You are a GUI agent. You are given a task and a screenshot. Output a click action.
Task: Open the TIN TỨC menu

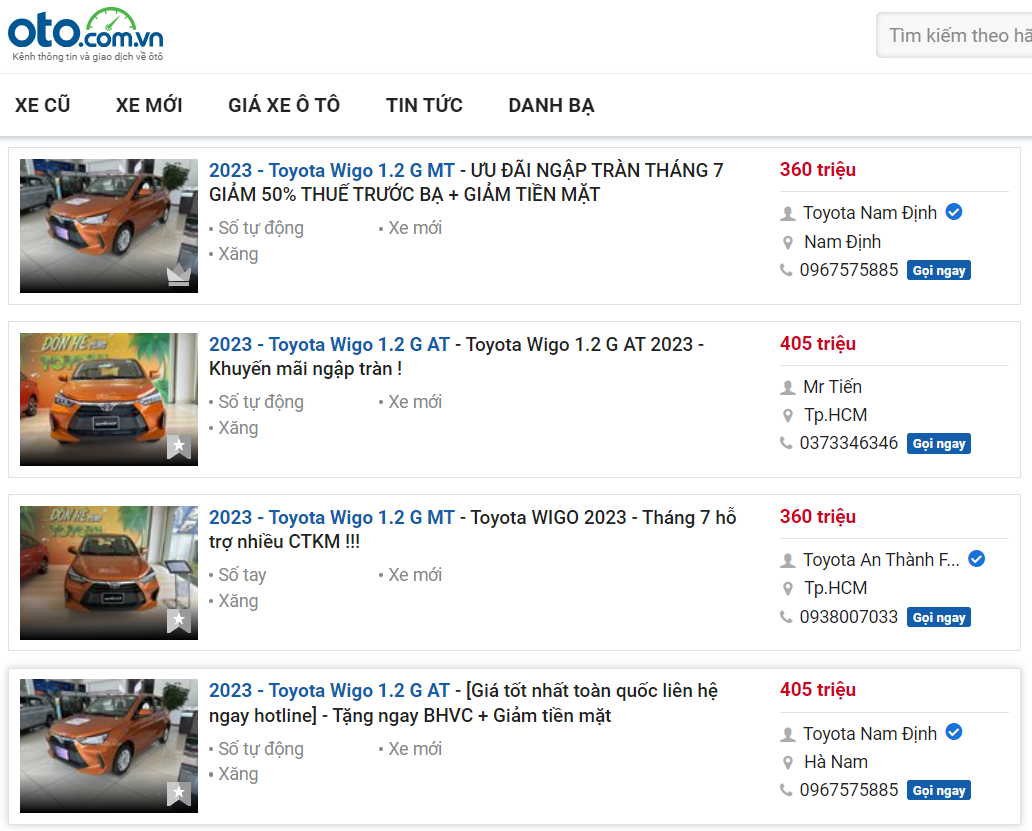[x=424, y=105]
